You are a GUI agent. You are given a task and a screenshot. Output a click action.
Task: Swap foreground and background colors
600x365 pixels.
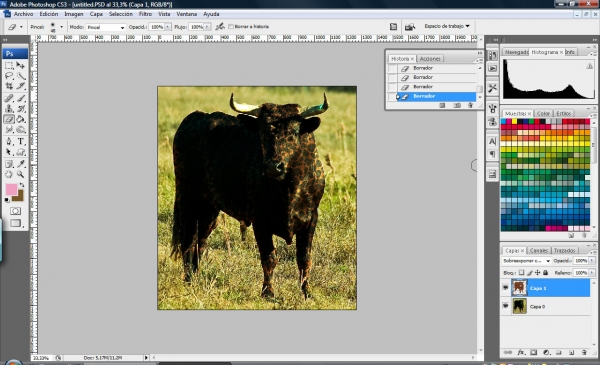pyautogui.click(x=22, y=185)
